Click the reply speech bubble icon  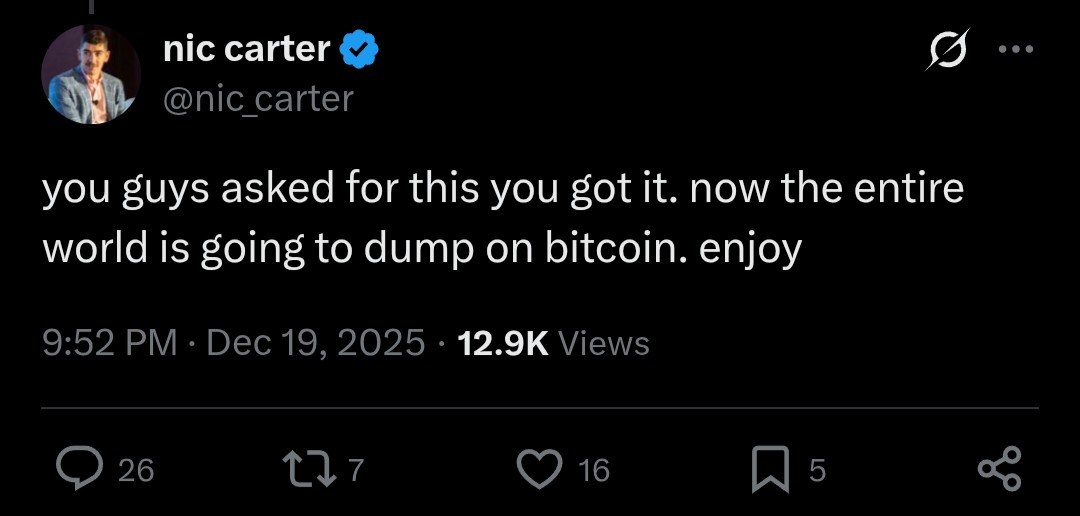(x=78, y=469)
